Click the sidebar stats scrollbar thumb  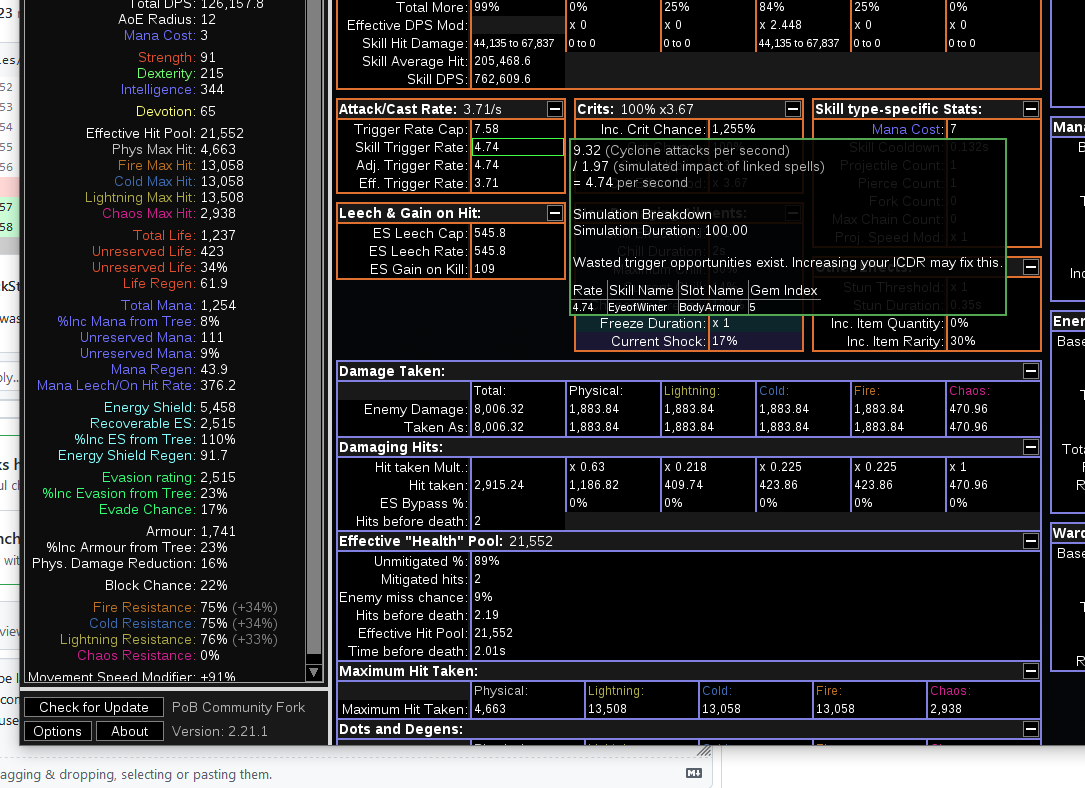[x=313, y=325]
